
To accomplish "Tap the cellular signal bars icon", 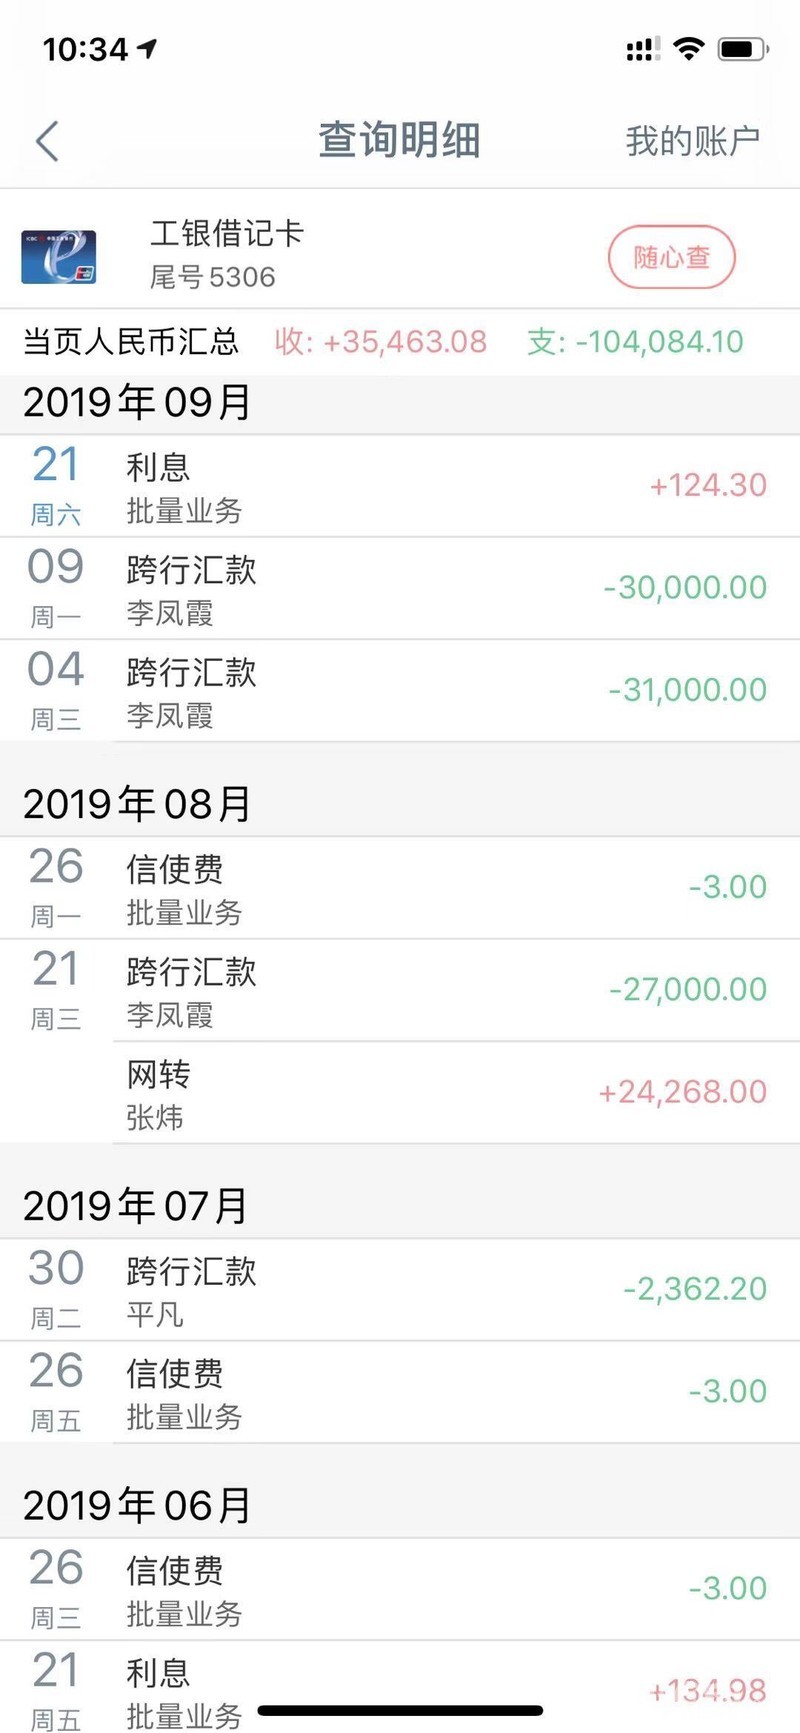I will tap(642, 49).
